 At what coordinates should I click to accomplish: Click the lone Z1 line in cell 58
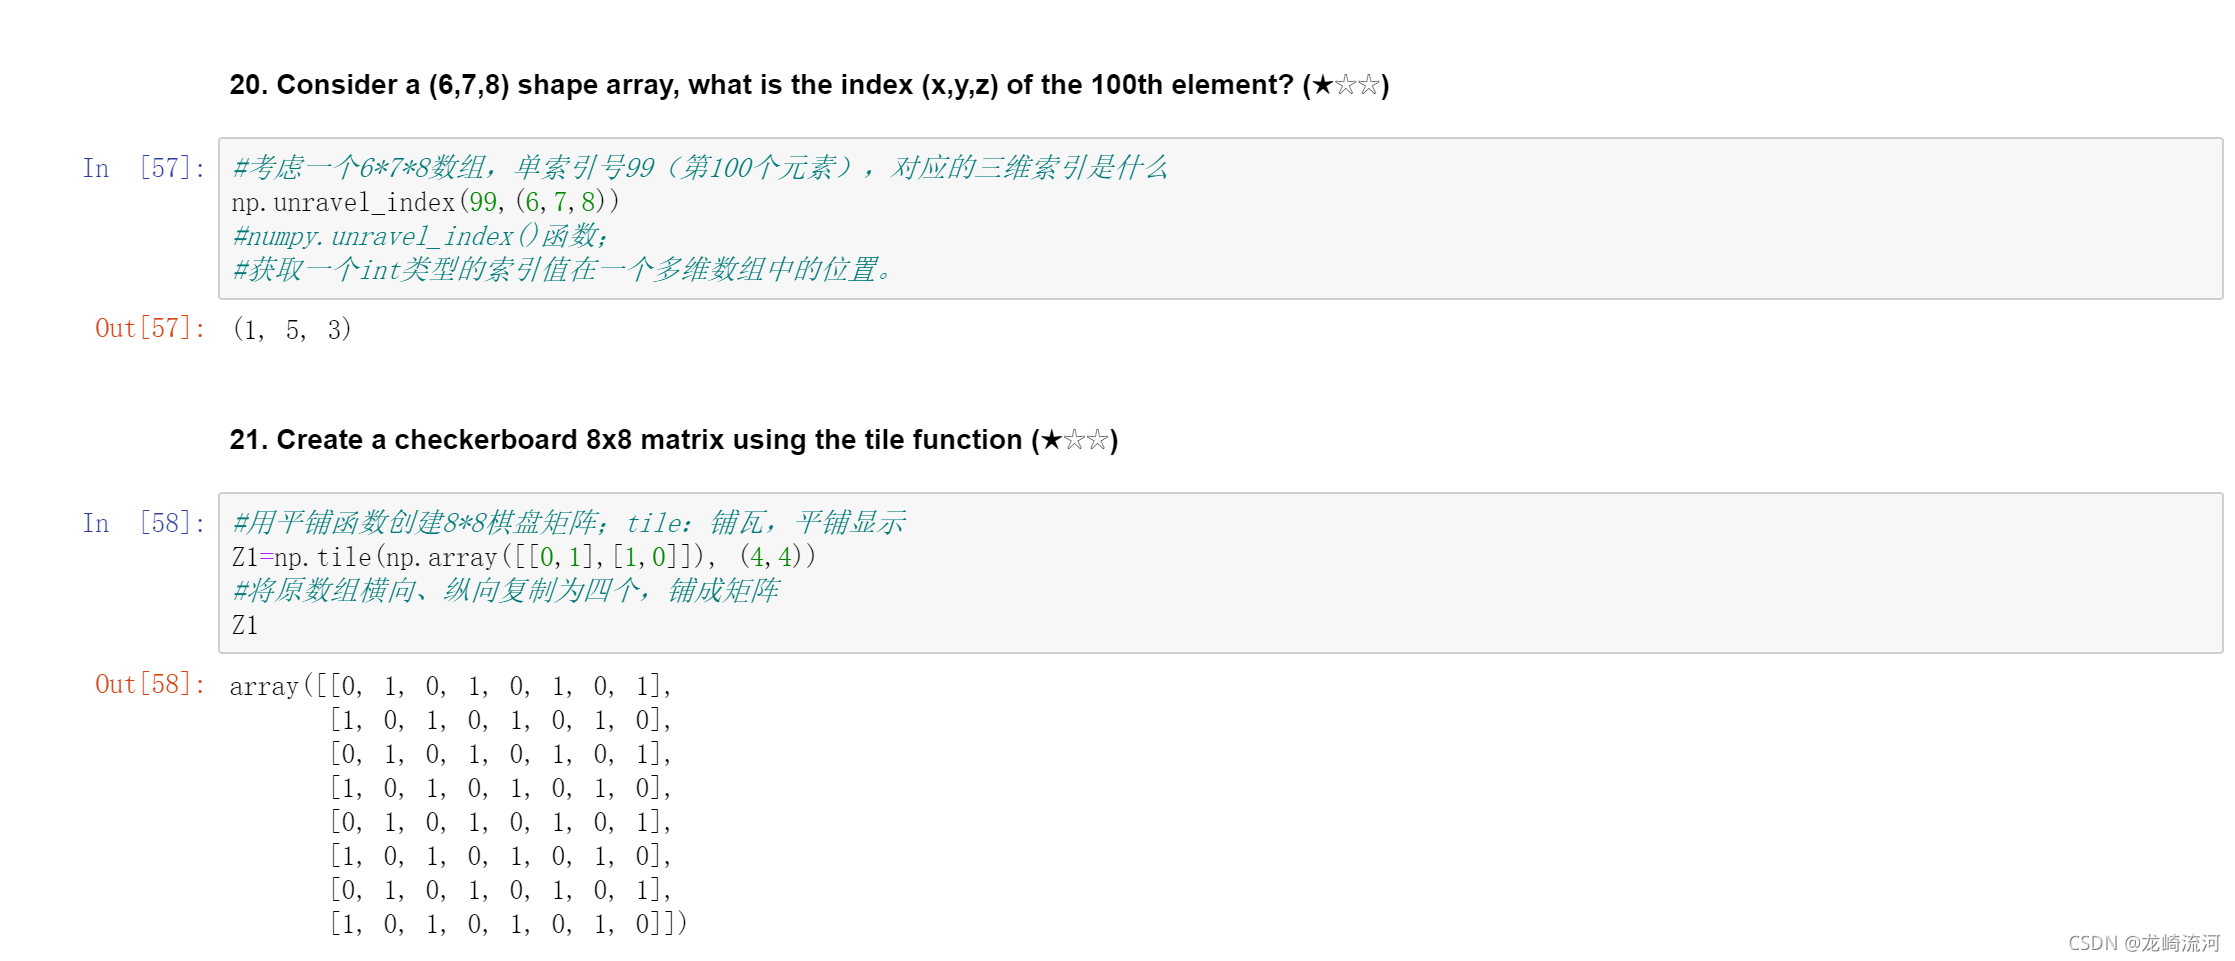(x=245, y=625)
